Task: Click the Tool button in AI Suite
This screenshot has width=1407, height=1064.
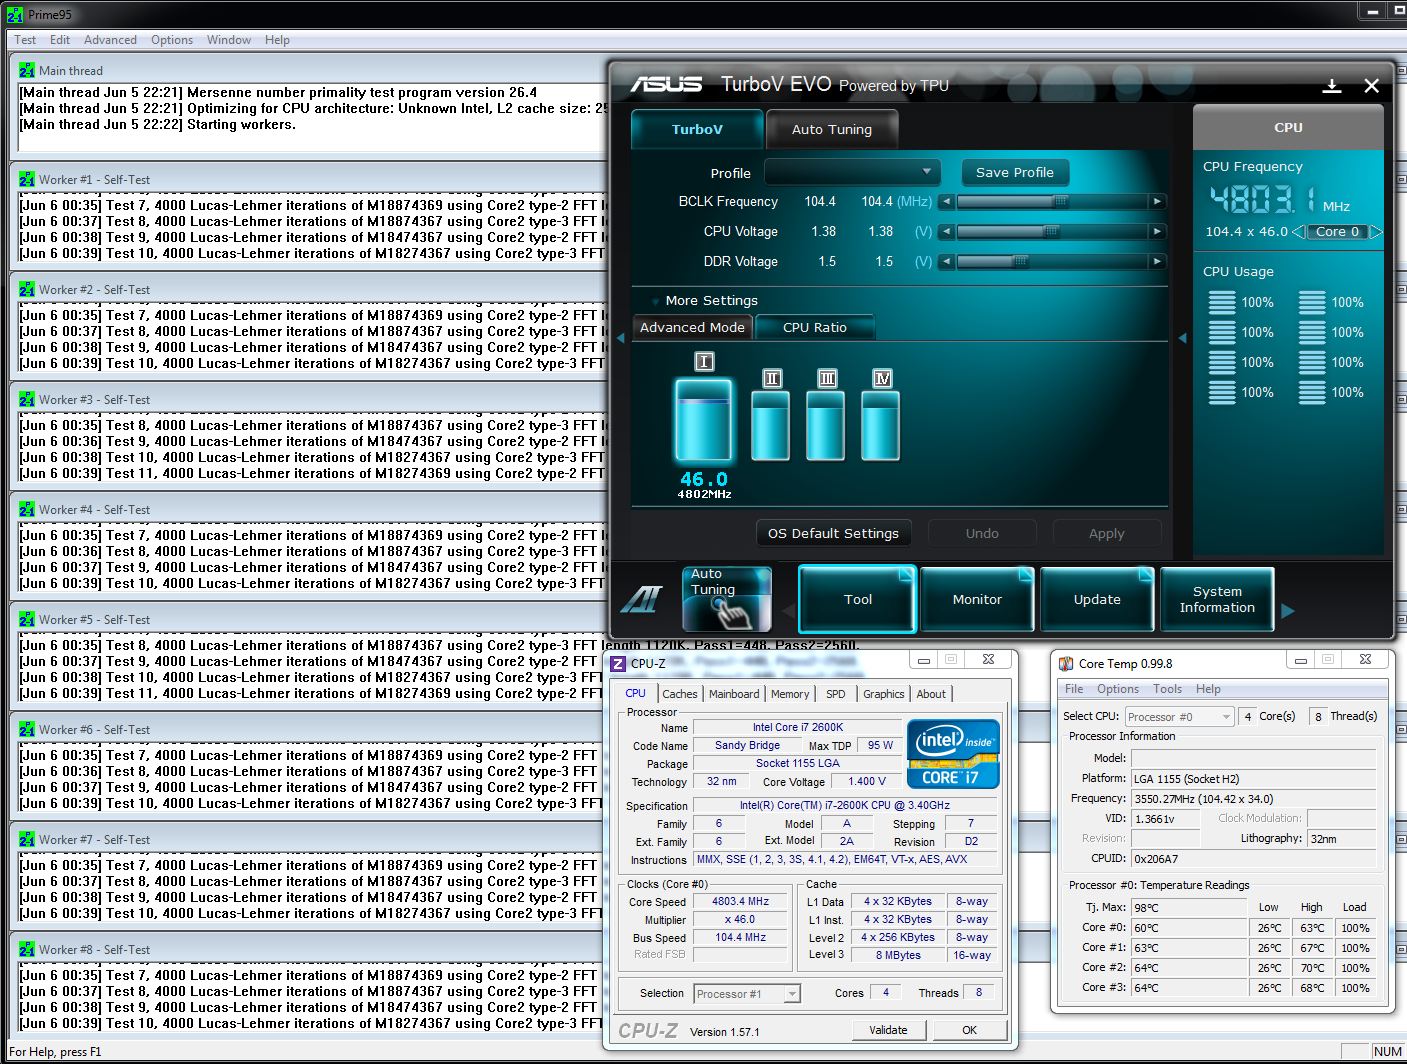Action: tap(858, 600)
